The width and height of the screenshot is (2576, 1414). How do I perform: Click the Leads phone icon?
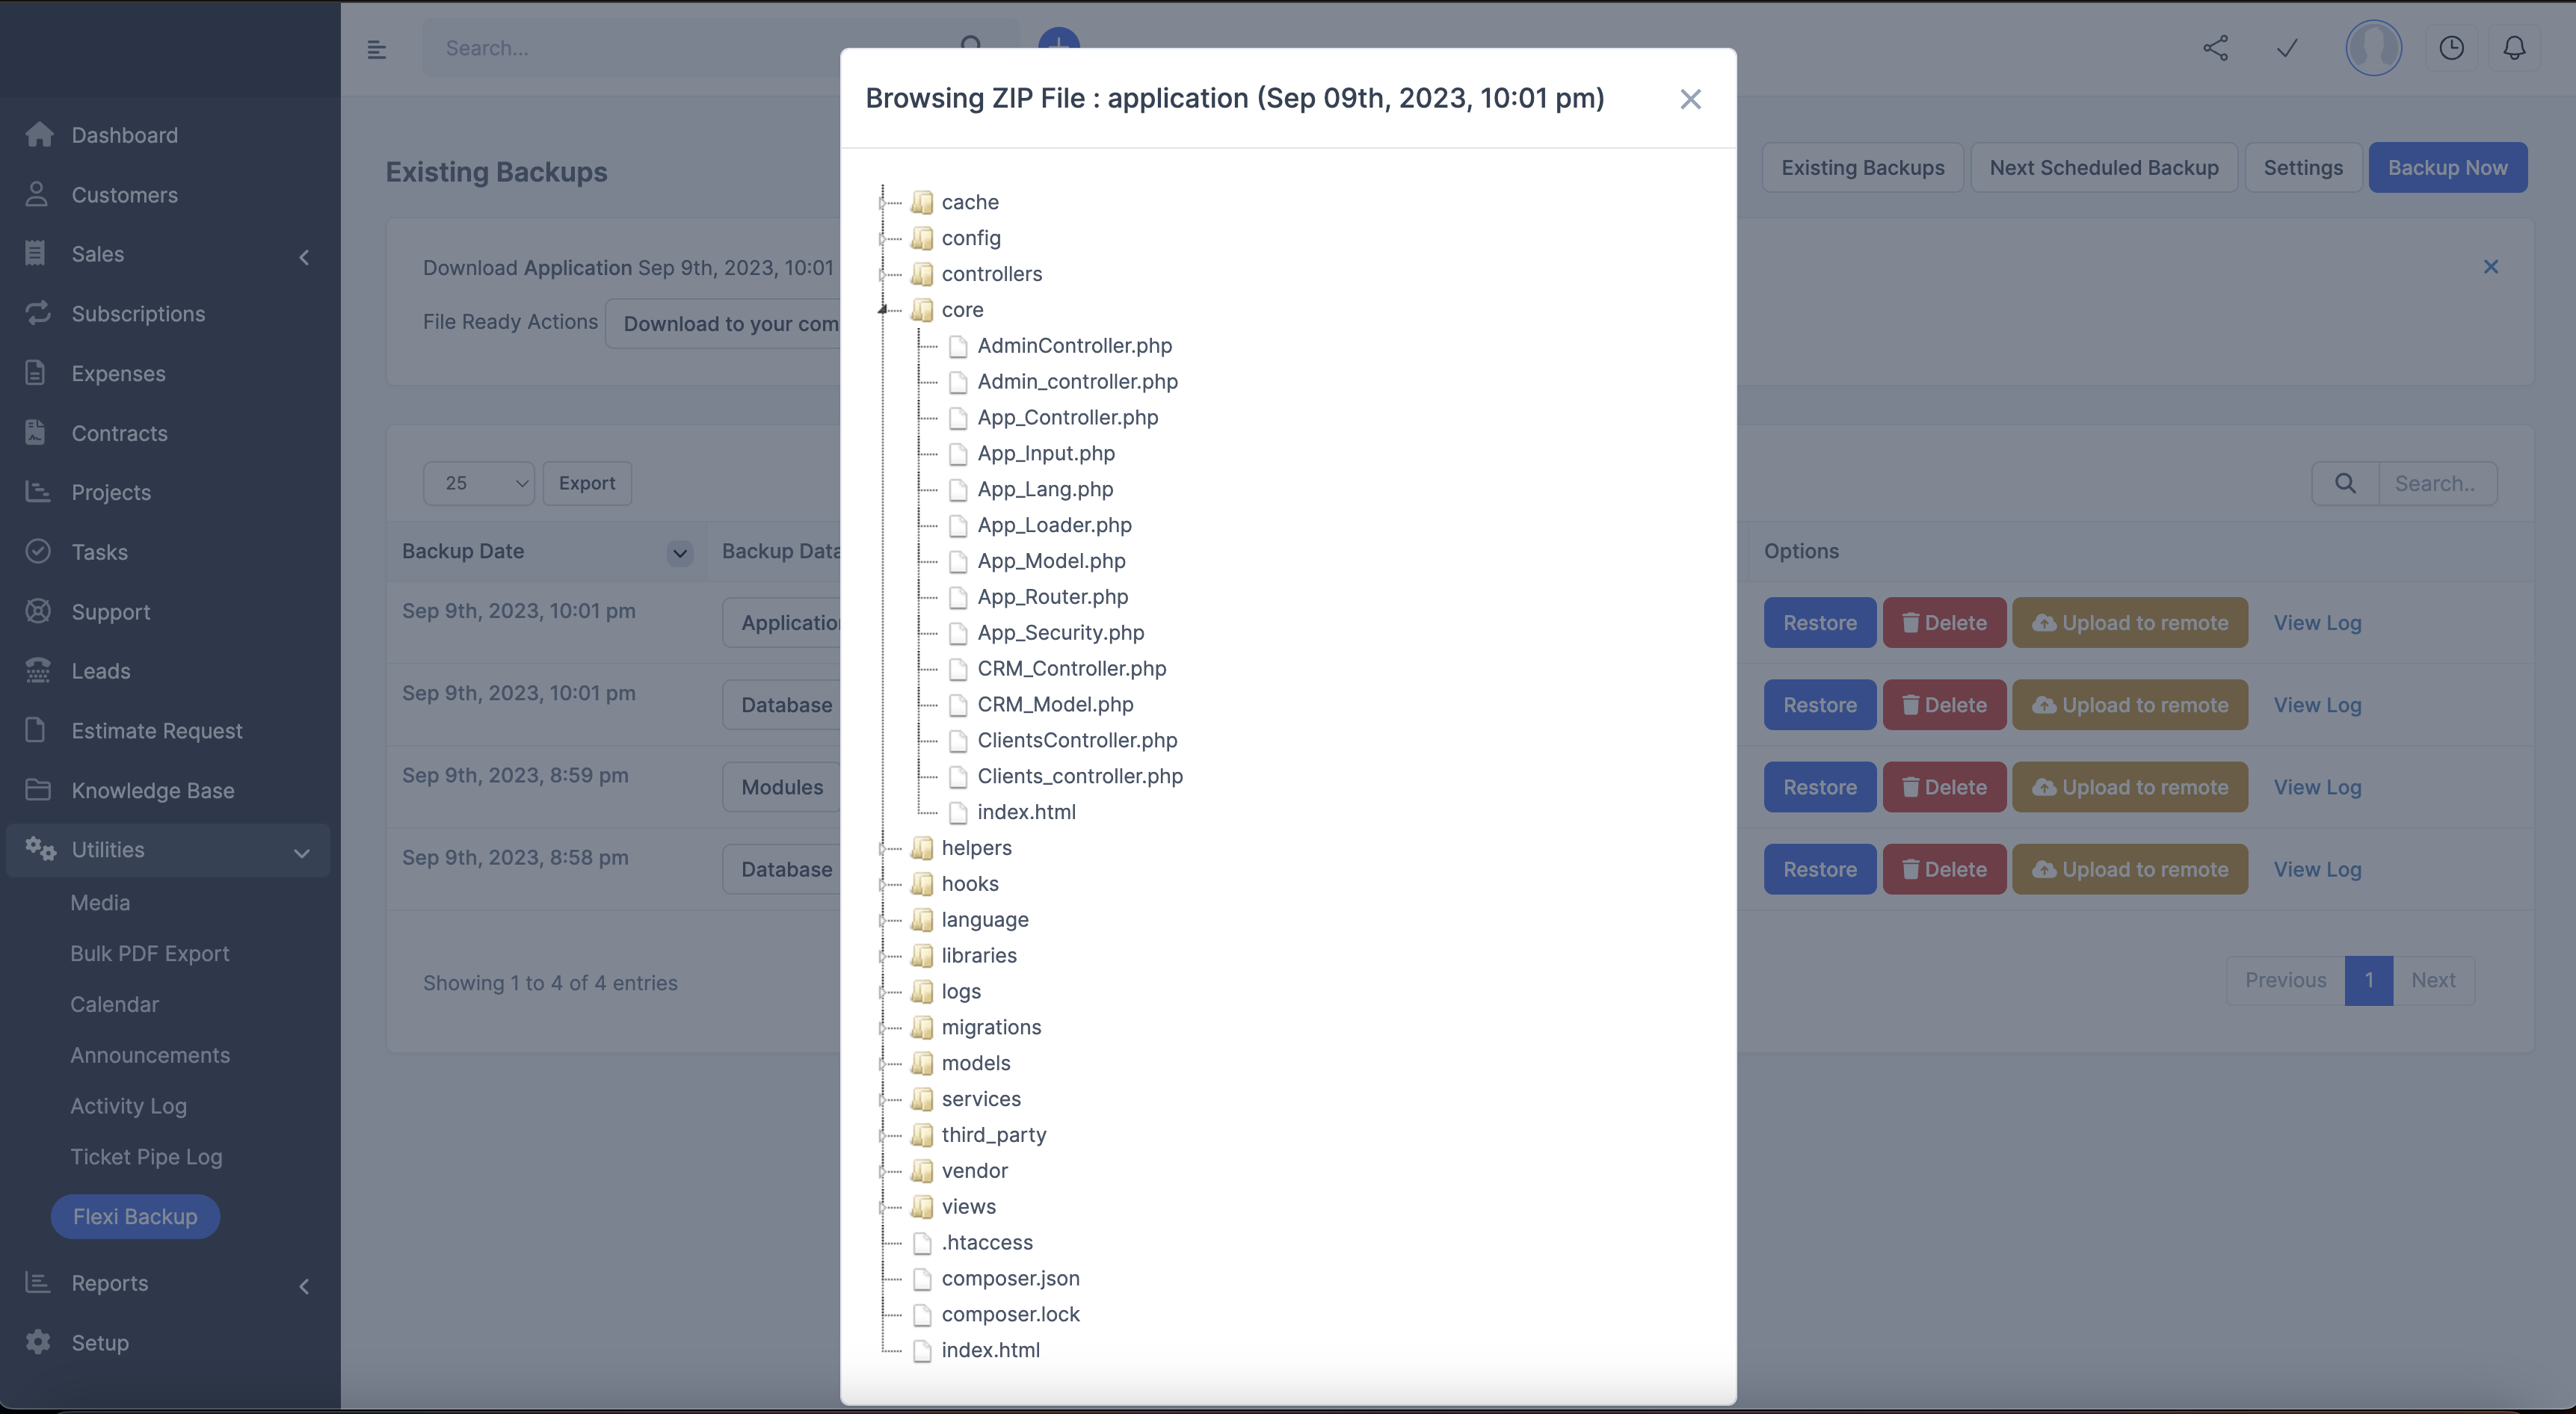(38, 671)
